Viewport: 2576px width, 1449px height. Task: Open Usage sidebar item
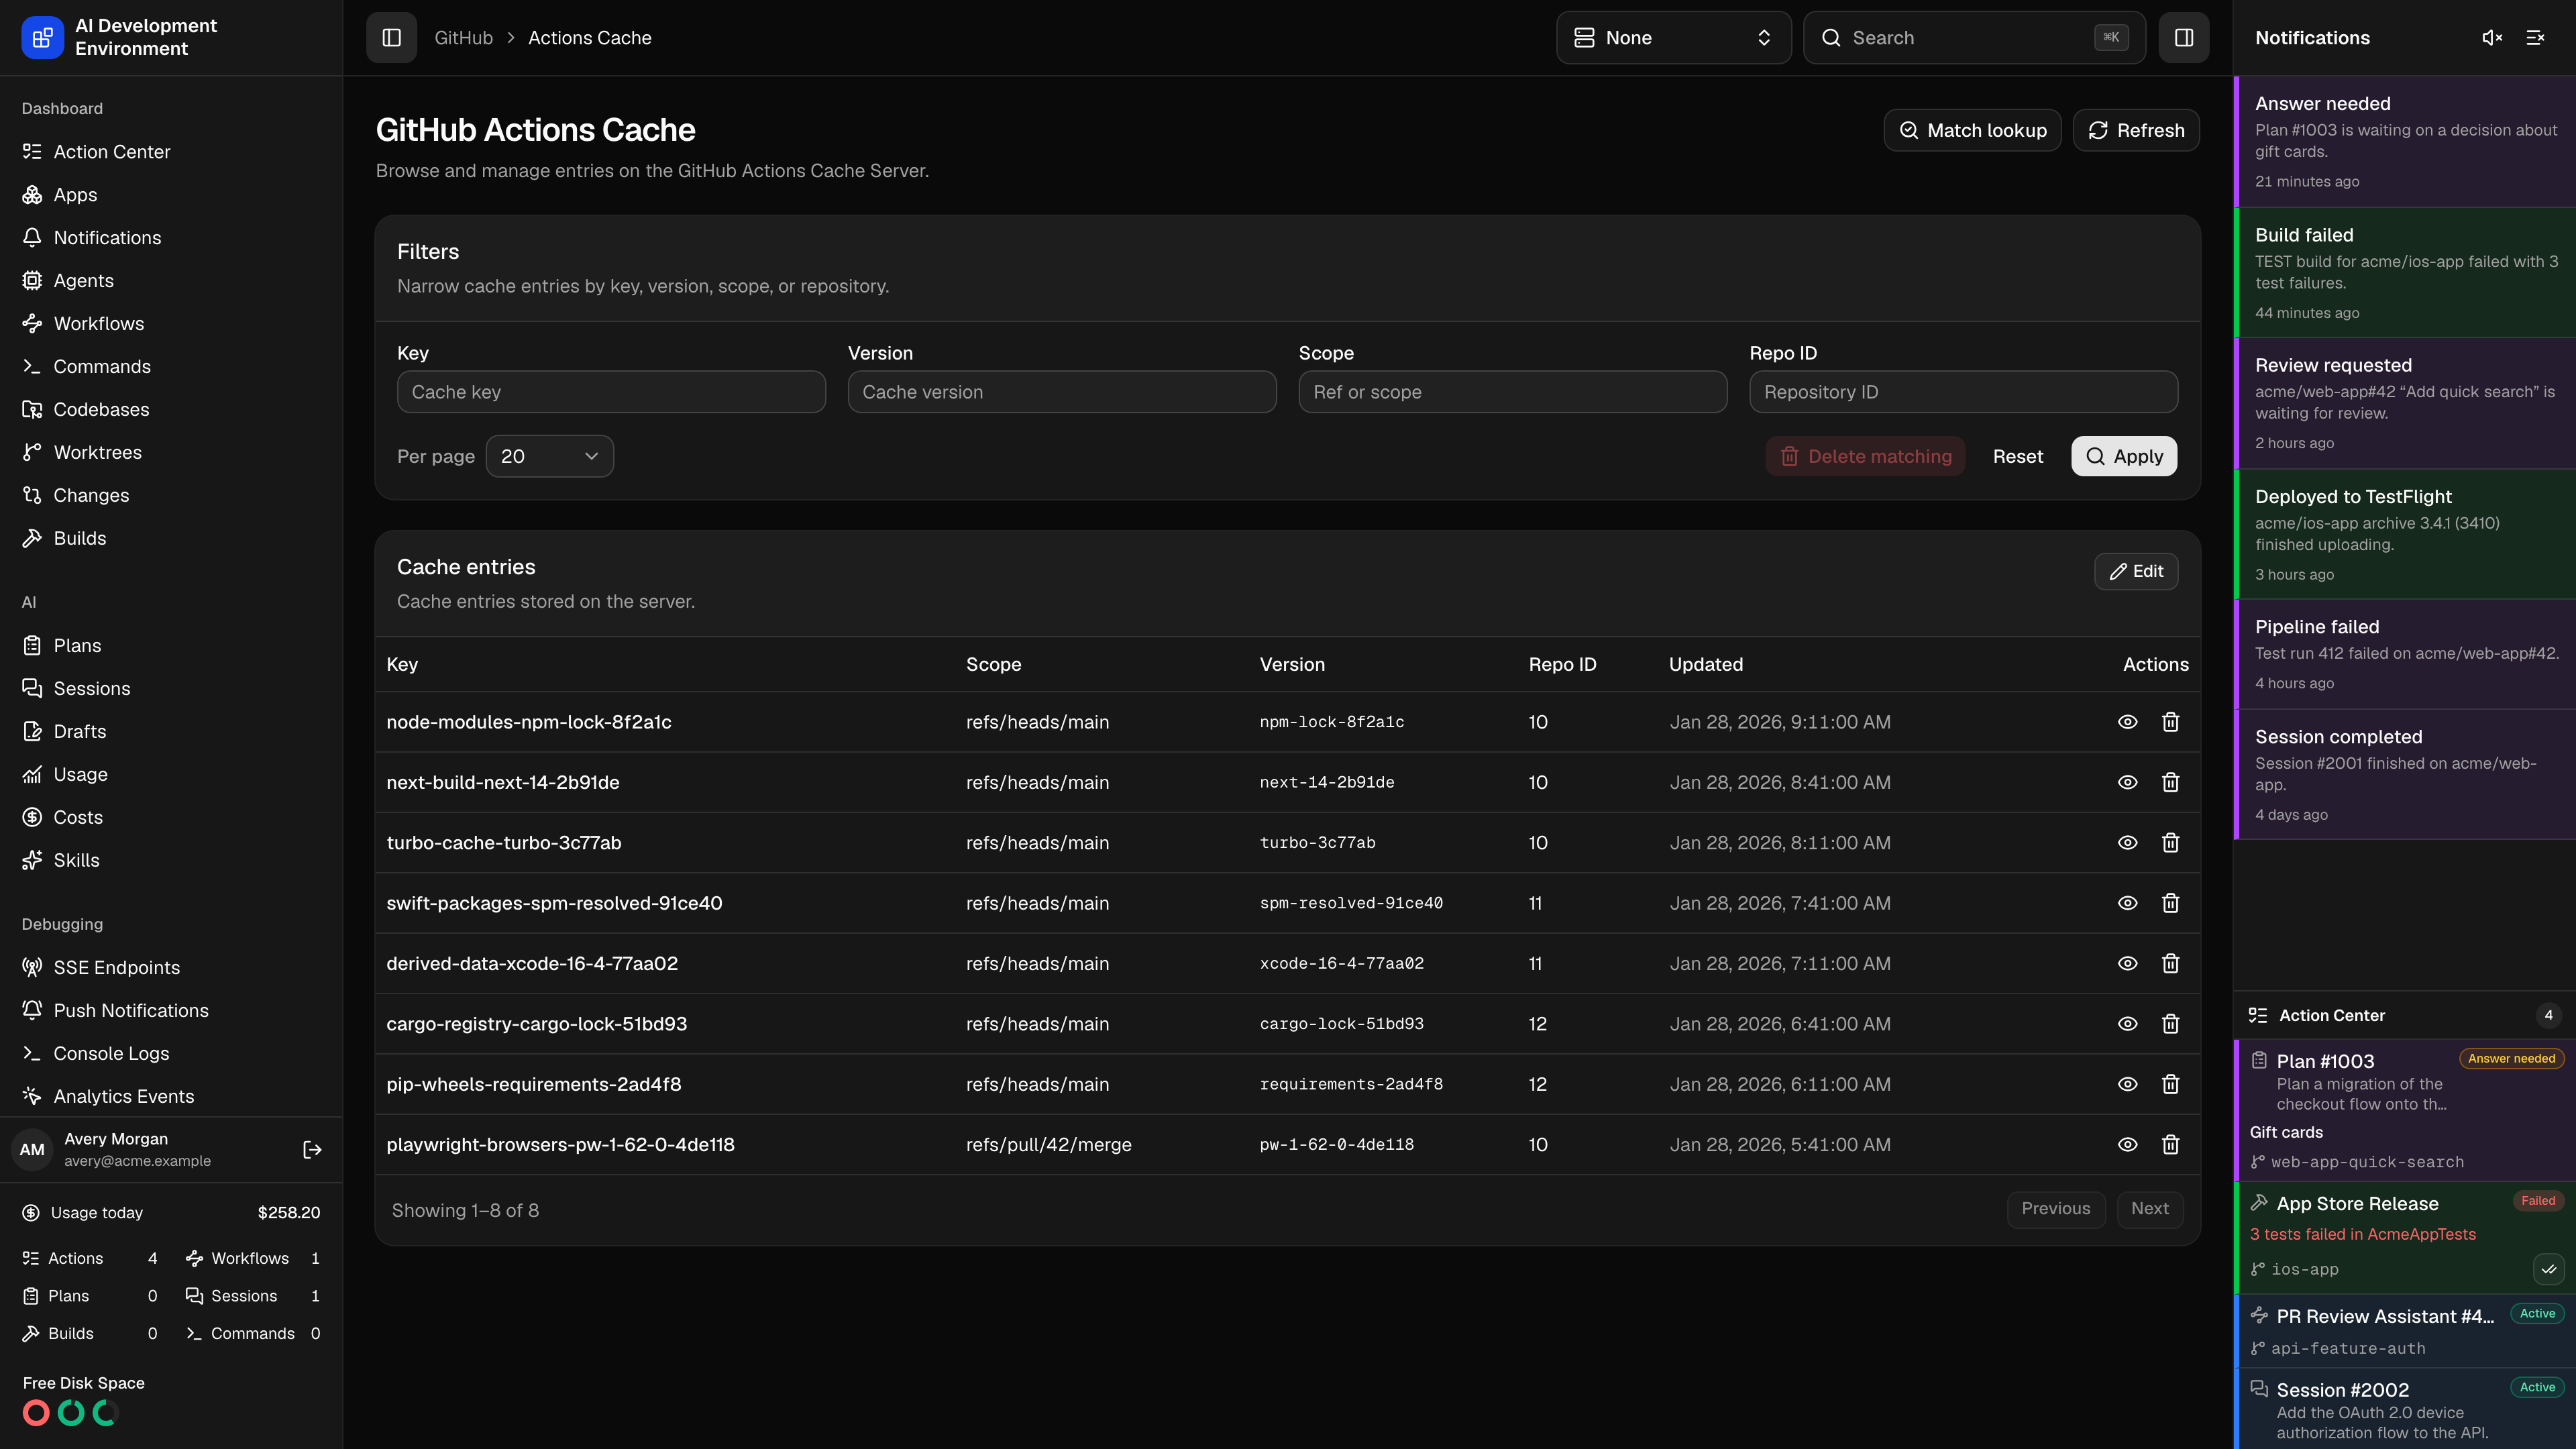click(x=171, y=775)
